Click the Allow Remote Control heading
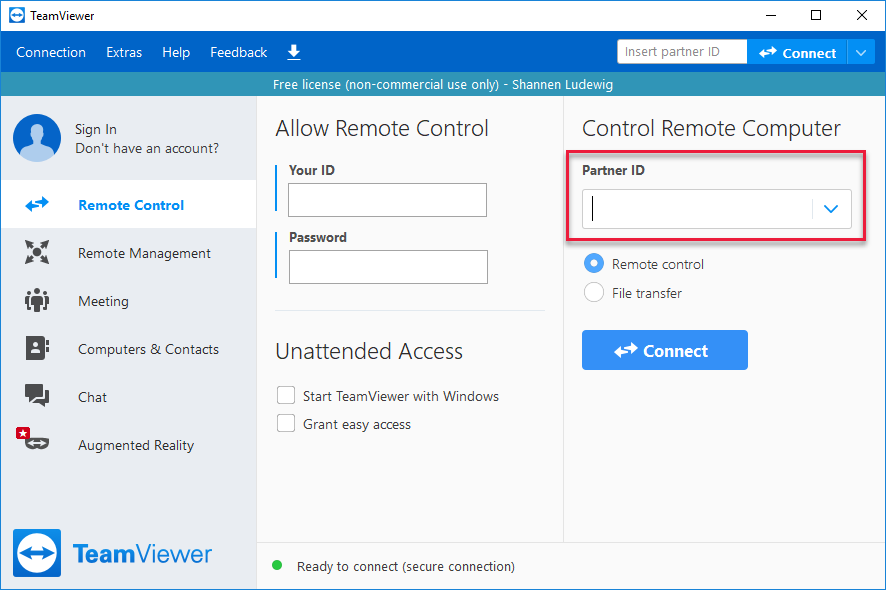The height and width of the screenshot is (590, 886). click(x=382, y=128)
